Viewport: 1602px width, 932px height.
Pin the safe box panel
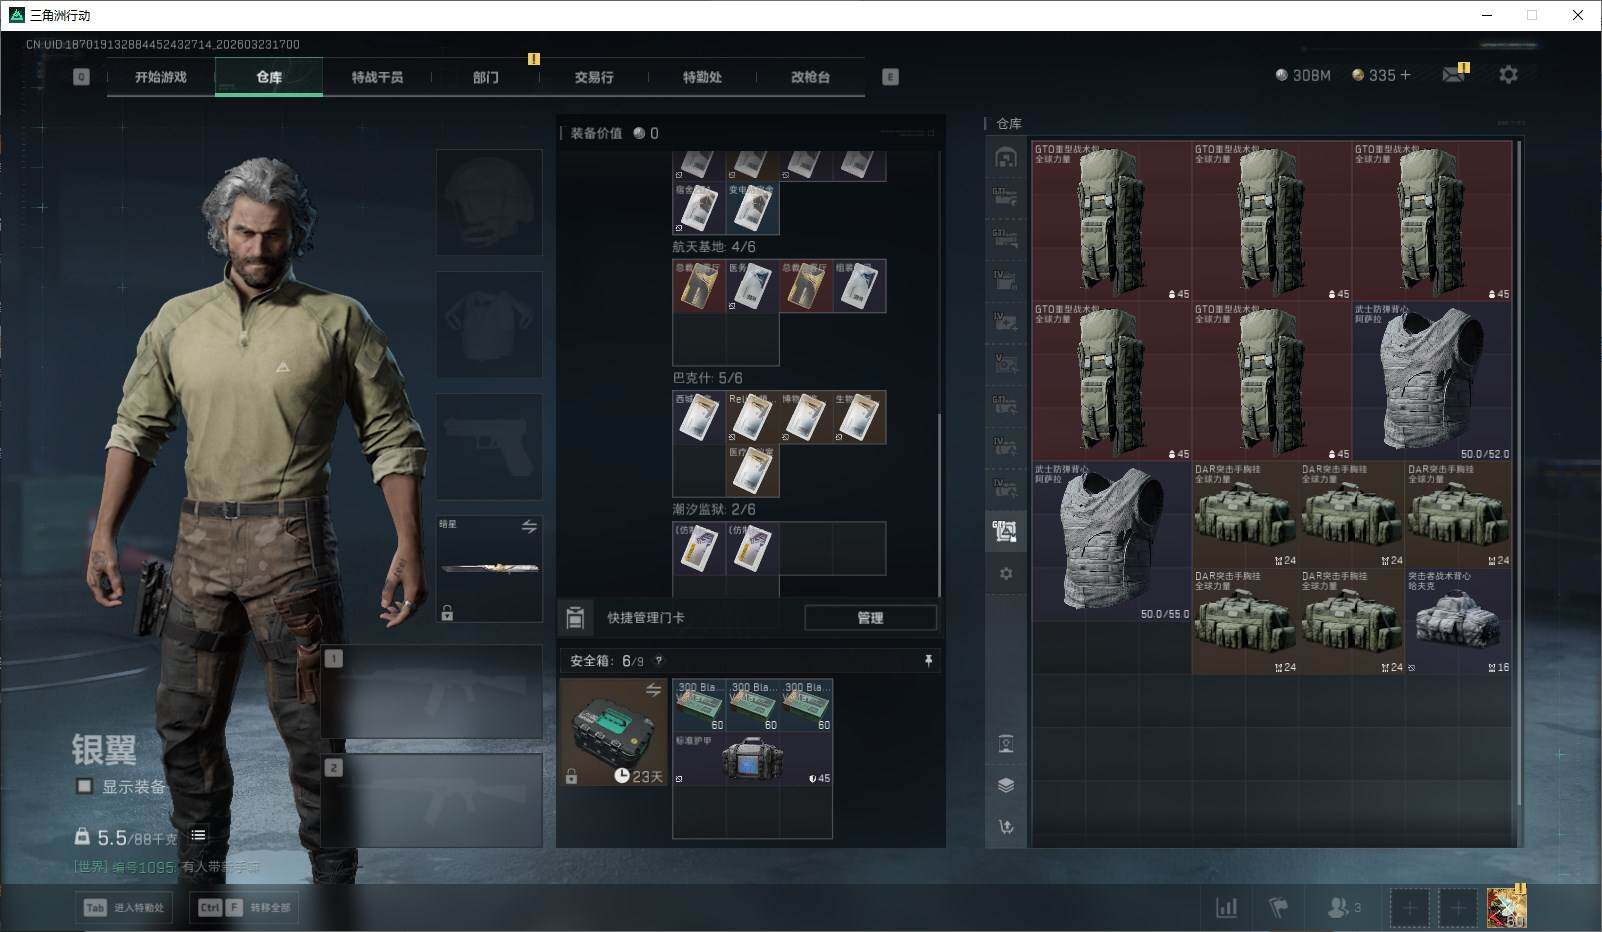[928, 661]
